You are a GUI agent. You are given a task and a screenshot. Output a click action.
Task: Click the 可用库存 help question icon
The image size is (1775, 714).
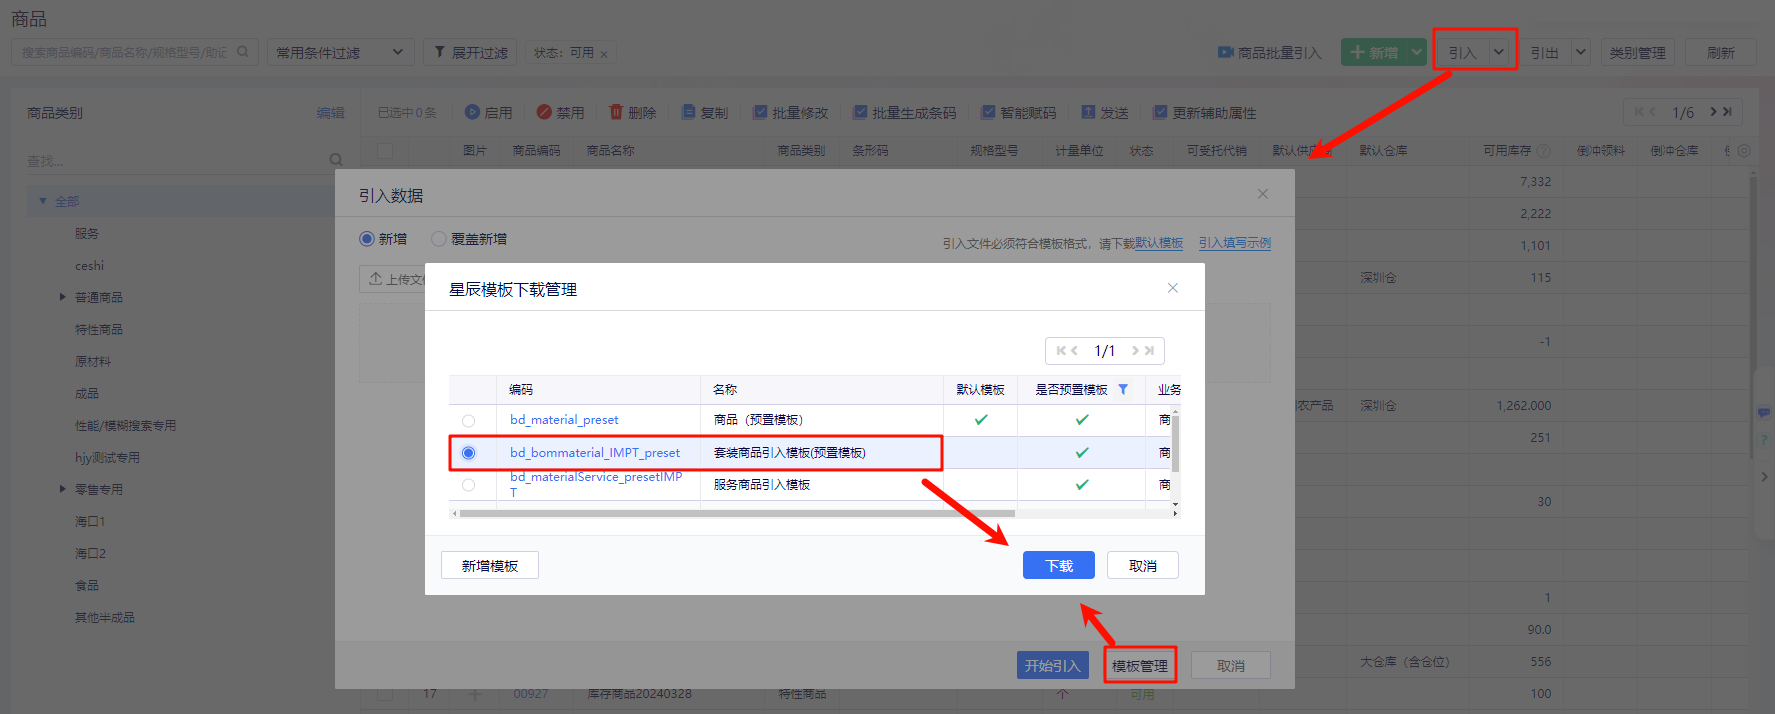click(x=1544, y=151)
